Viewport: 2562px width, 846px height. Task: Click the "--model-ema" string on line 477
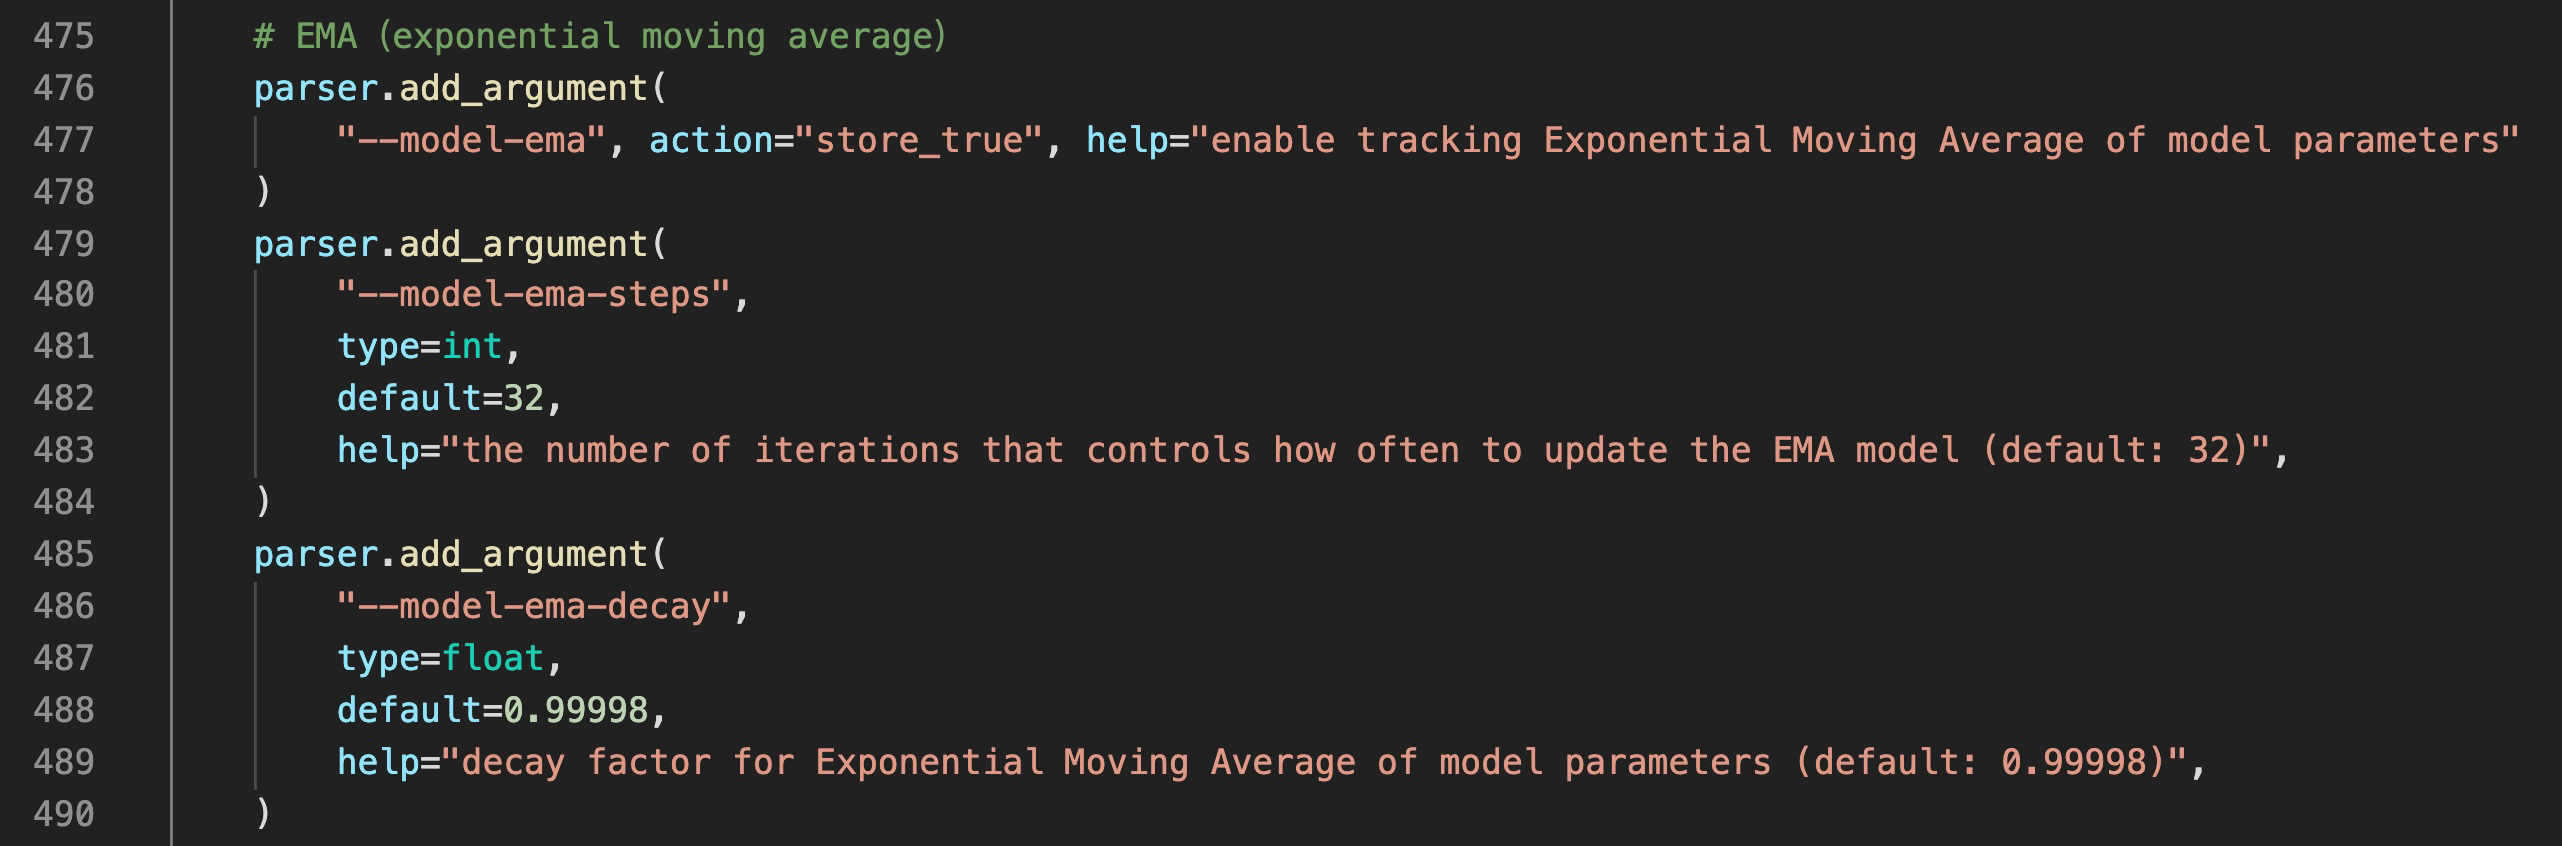click(x=471, y=141)
